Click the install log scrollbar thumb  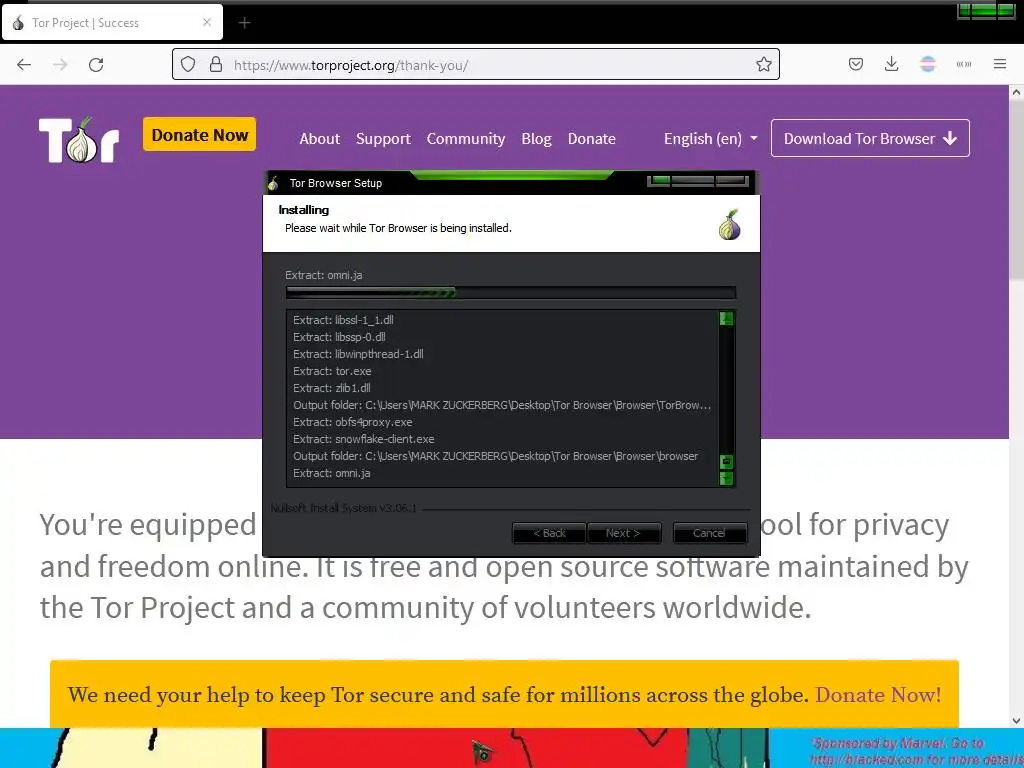726,462
